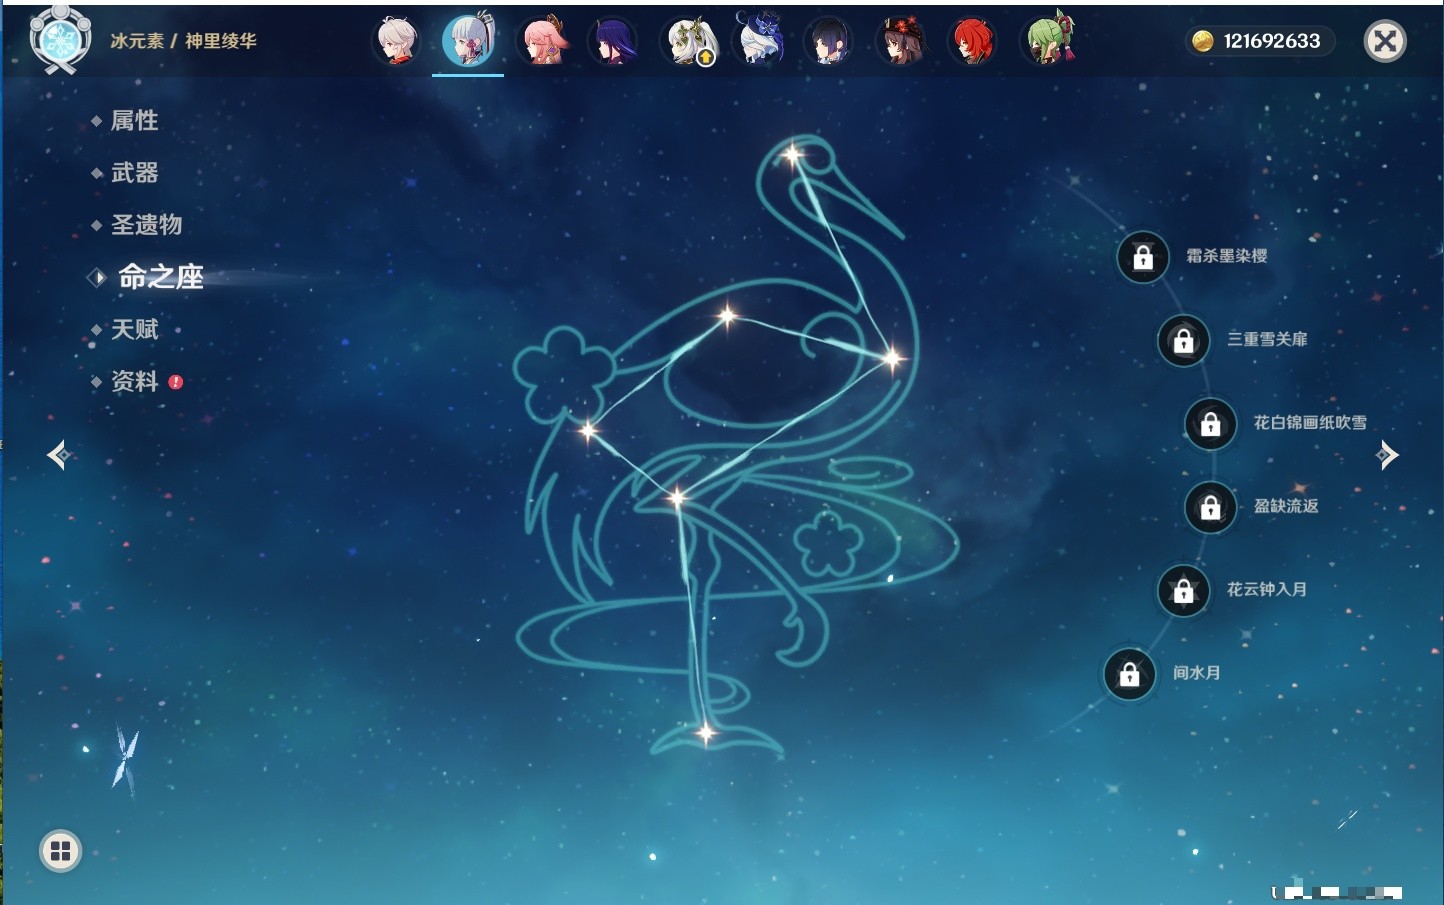Viewport: 1444px width, 905px height.
Task: Select Kazuha's avatar with white hair and red streak
Action: click(396, 42)
